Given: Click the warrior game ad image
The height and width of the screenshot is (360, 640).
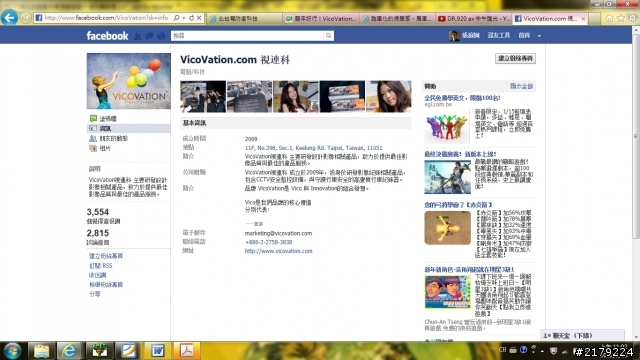Looking at the screenshot, I should click(x=447, y=177).
